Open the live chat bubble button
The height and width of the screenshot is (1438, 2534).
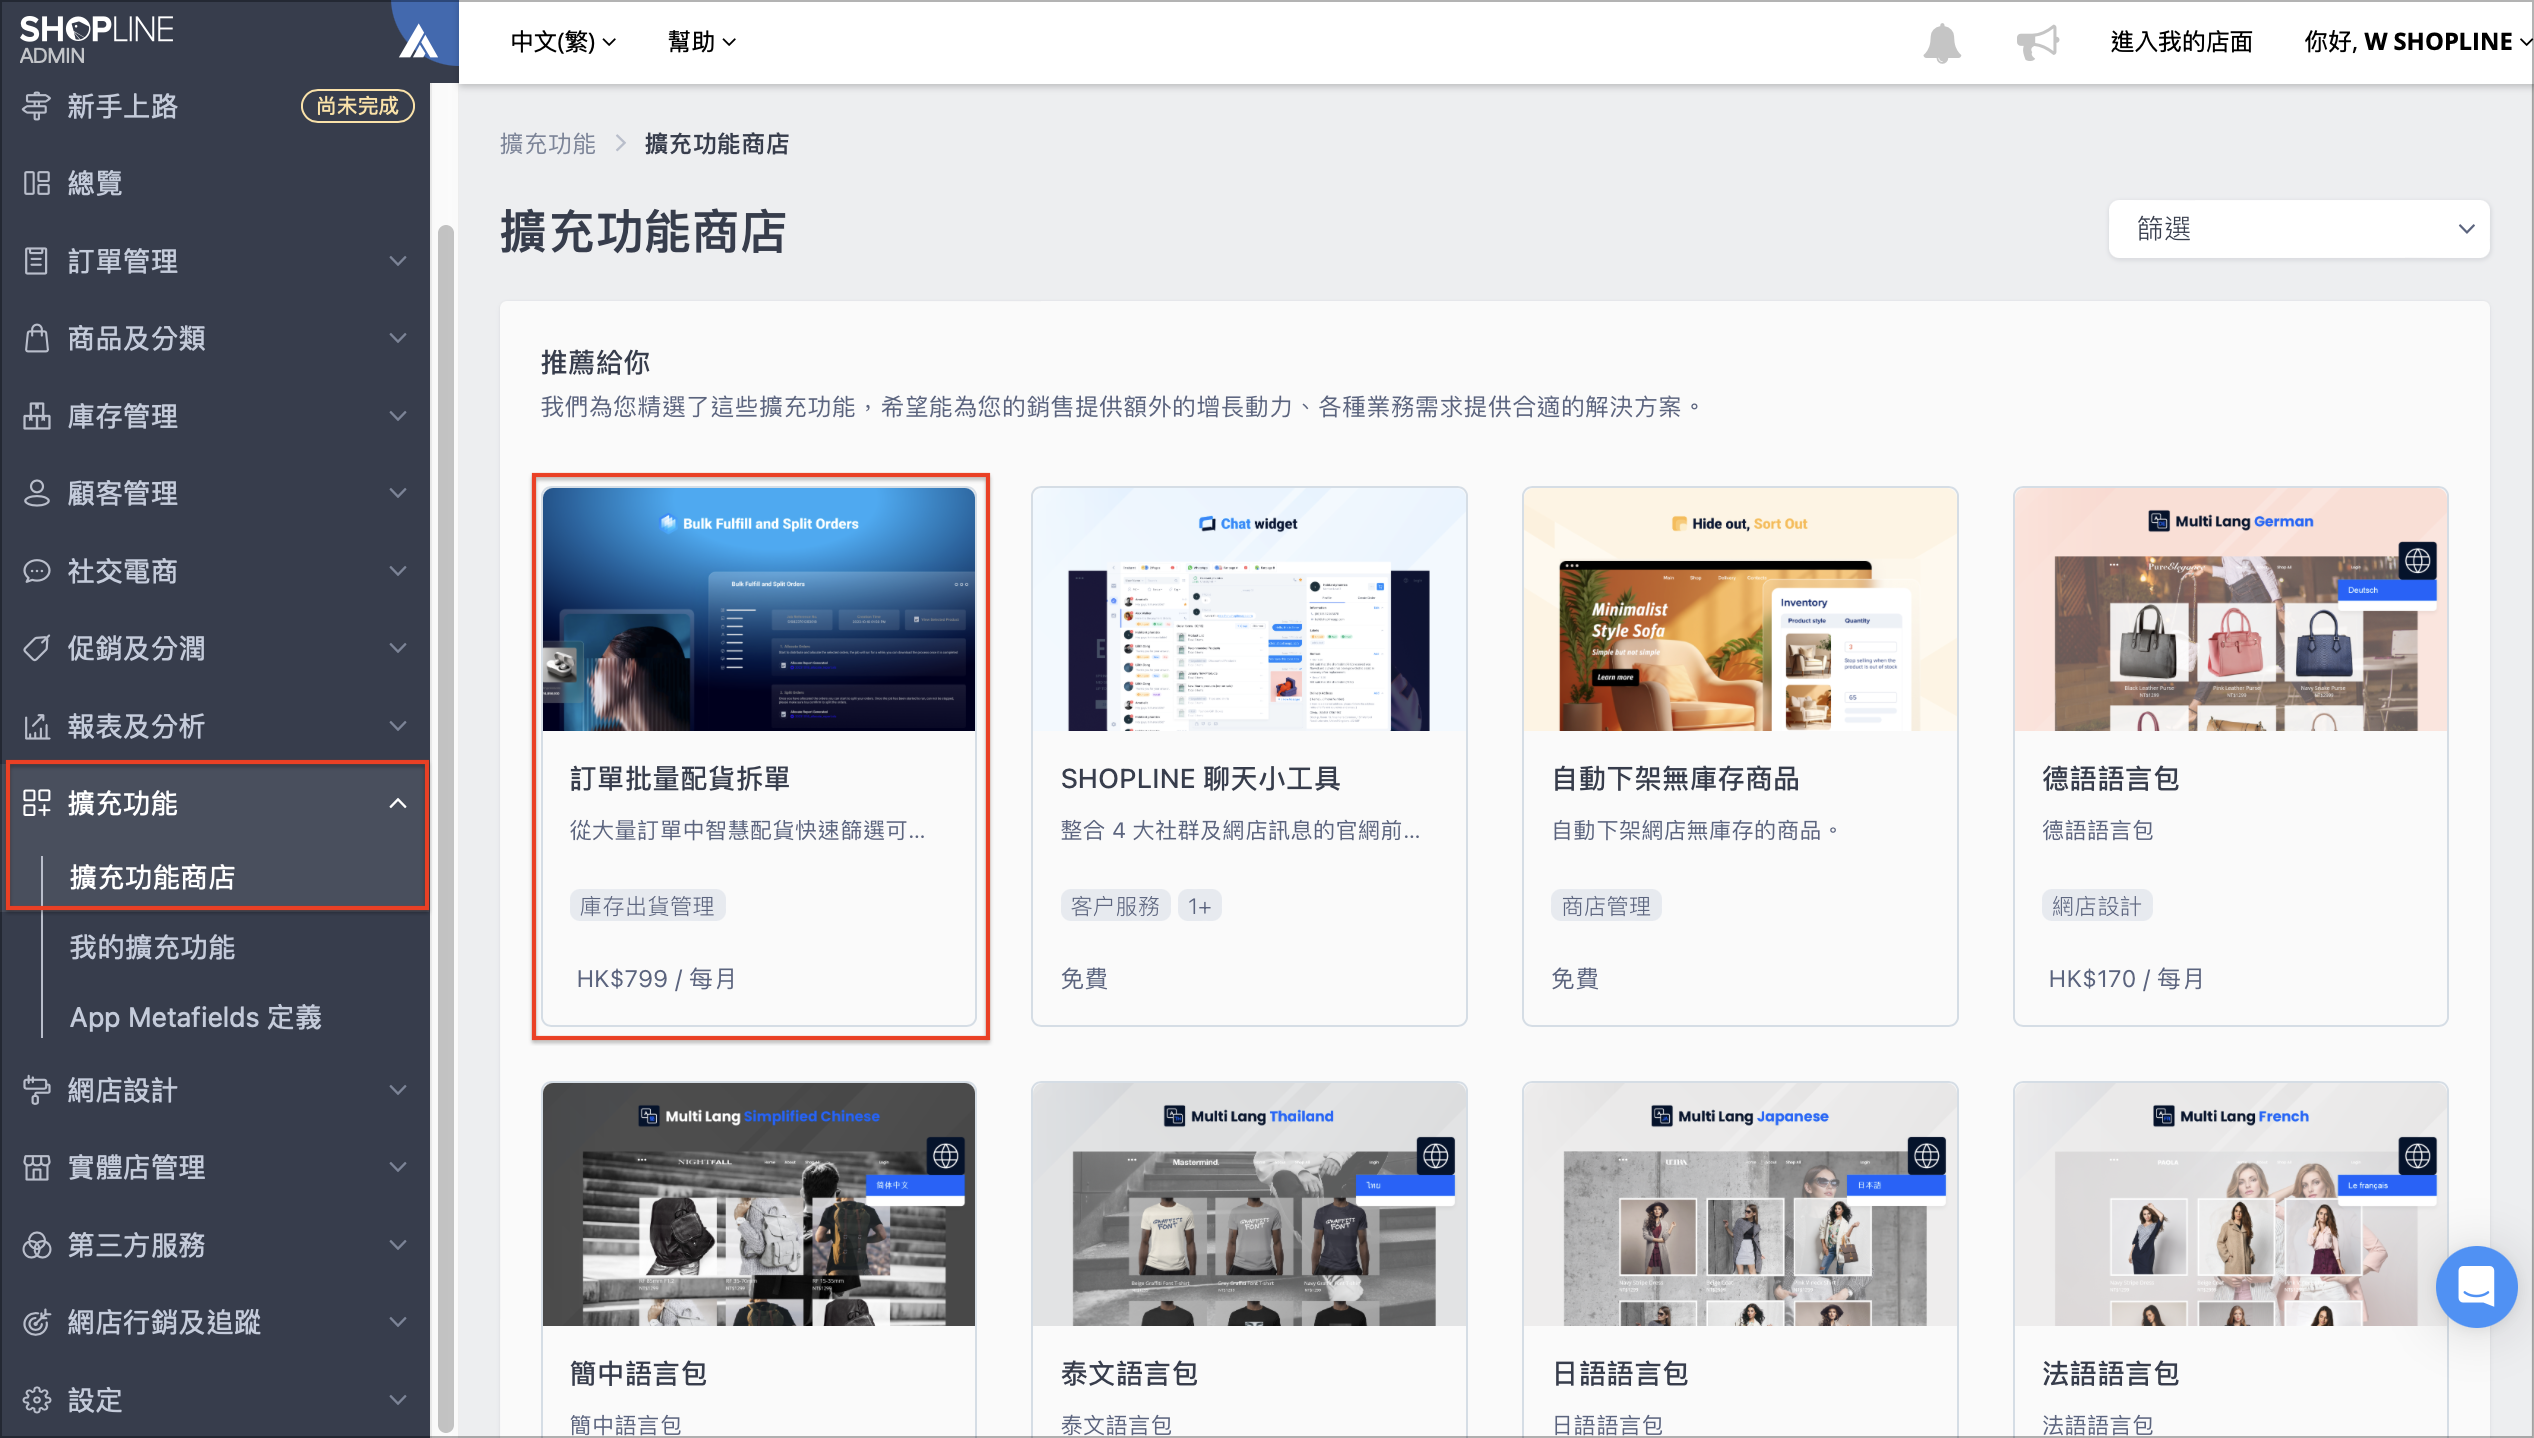(x=2476, y=1286)
